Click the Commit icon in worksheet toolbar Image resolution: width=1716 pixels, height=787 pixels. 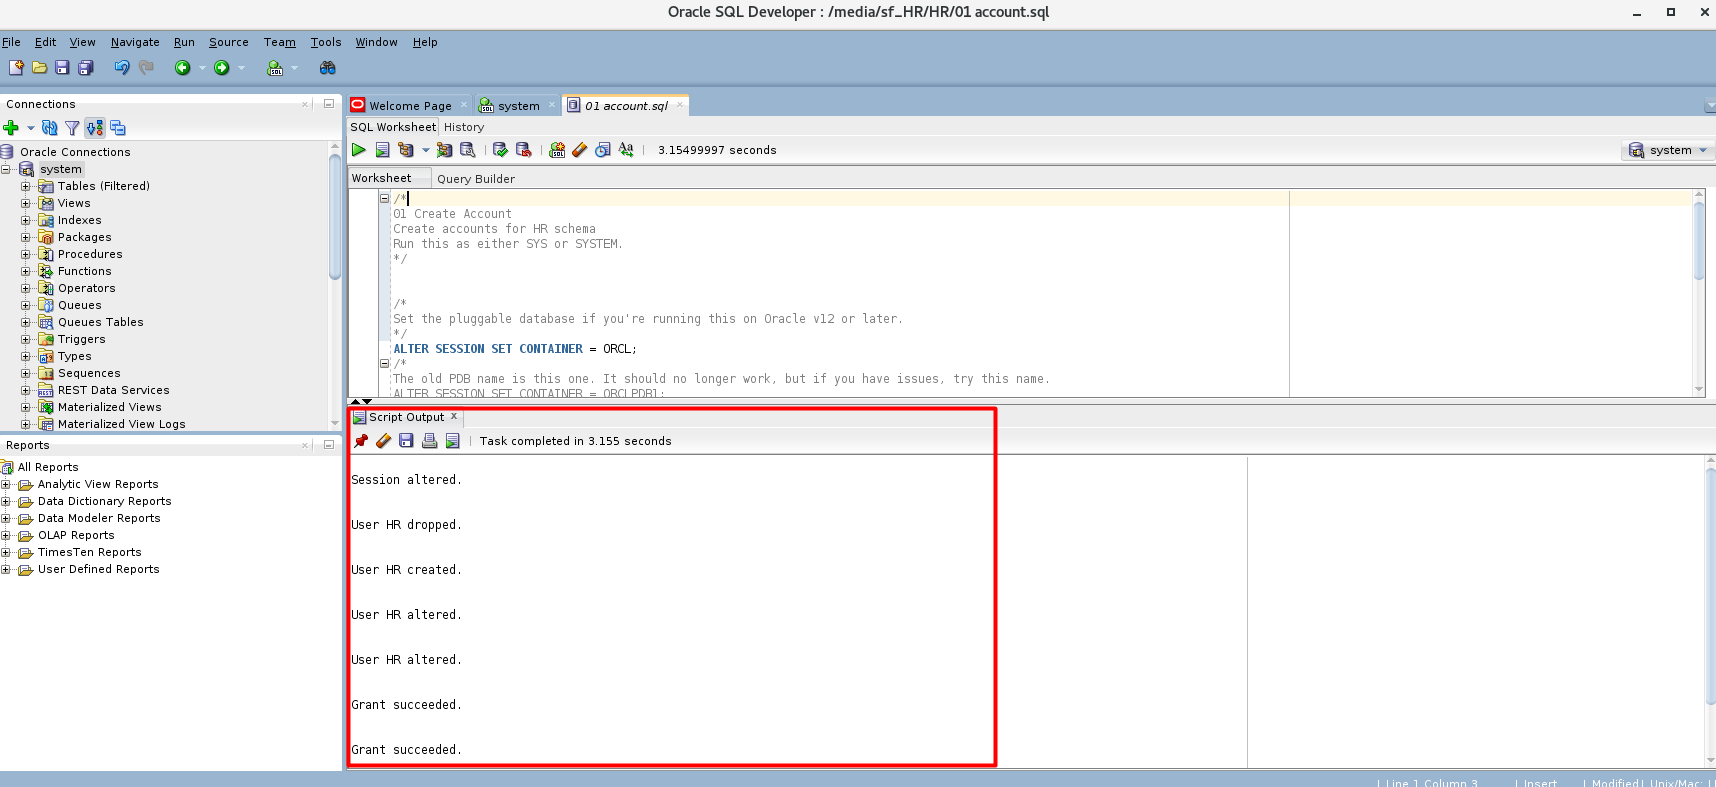click(500, 150)
